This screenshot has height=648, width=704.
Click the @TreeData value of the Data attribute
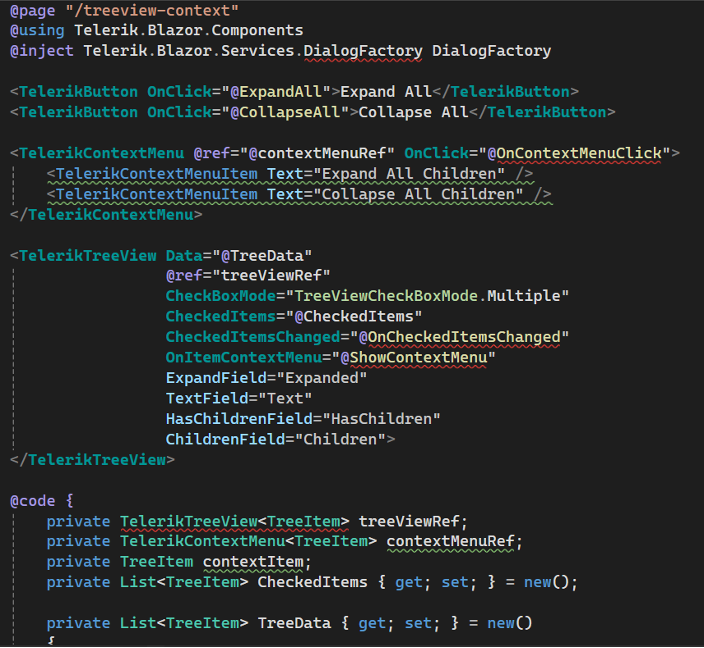[262, 256]
